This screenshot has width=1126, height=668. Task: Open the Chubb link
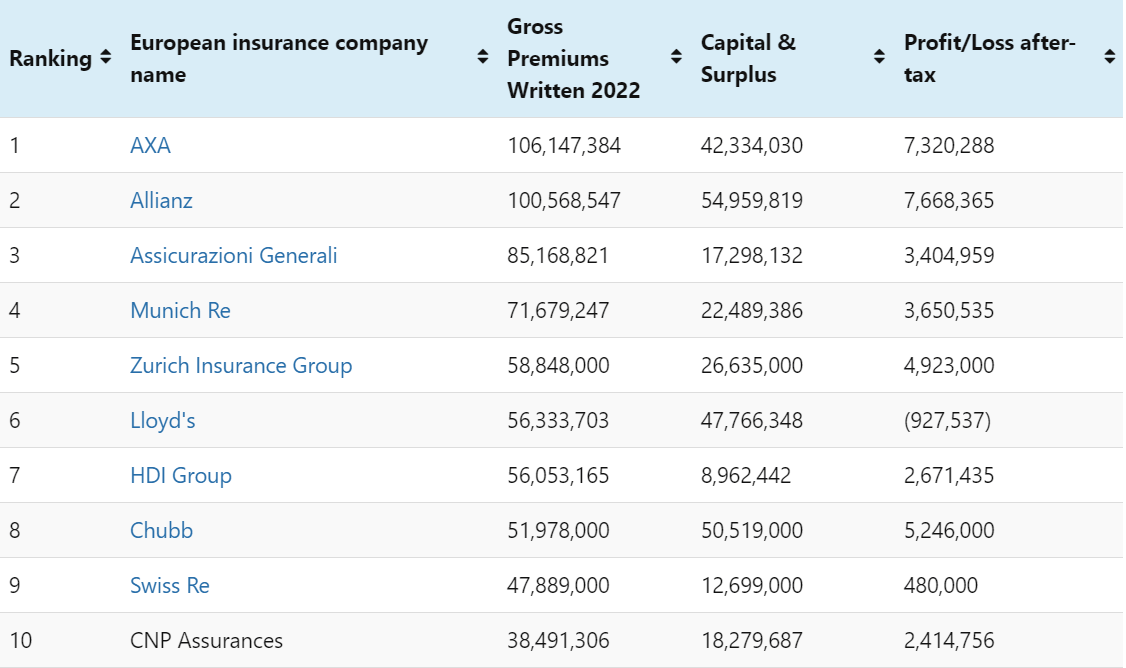click(x=161, y=531)
